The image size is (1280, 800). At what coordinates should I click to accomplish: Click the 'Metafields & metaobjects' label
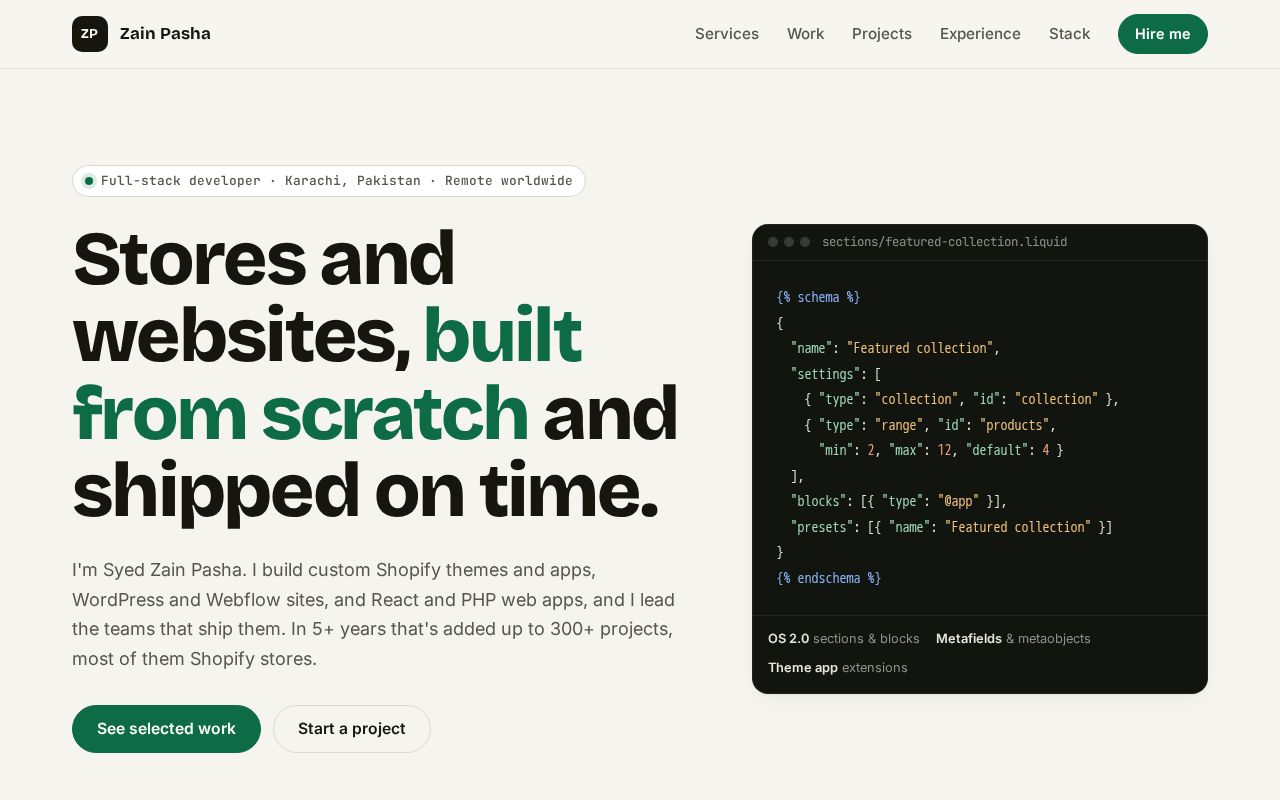pos(1013,639)
